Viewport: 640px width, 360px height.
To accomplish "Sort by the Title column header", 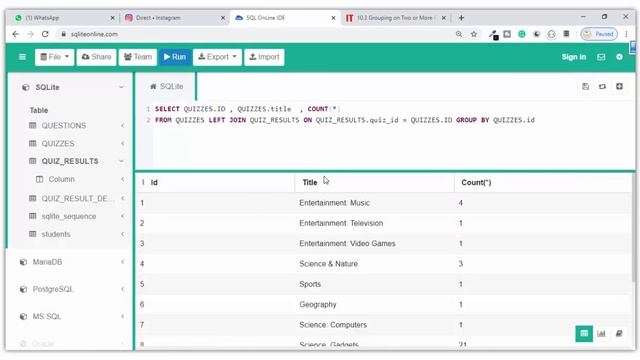I will tap(310, 182).
